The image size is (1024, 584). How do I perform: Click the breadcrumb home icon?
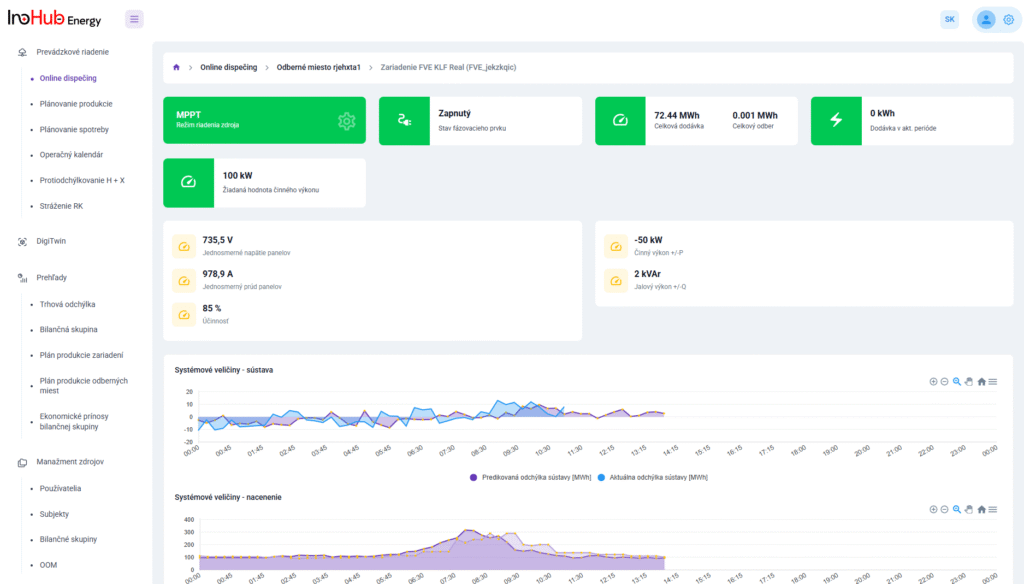click(177, 67)
